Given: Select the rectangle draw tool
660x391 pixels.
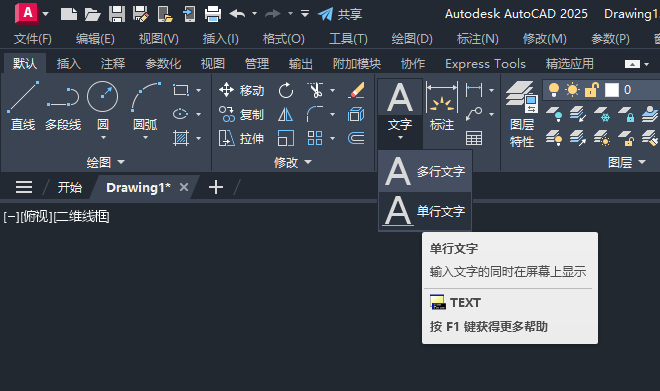Looking at the screenshot, I should point(181,90).
